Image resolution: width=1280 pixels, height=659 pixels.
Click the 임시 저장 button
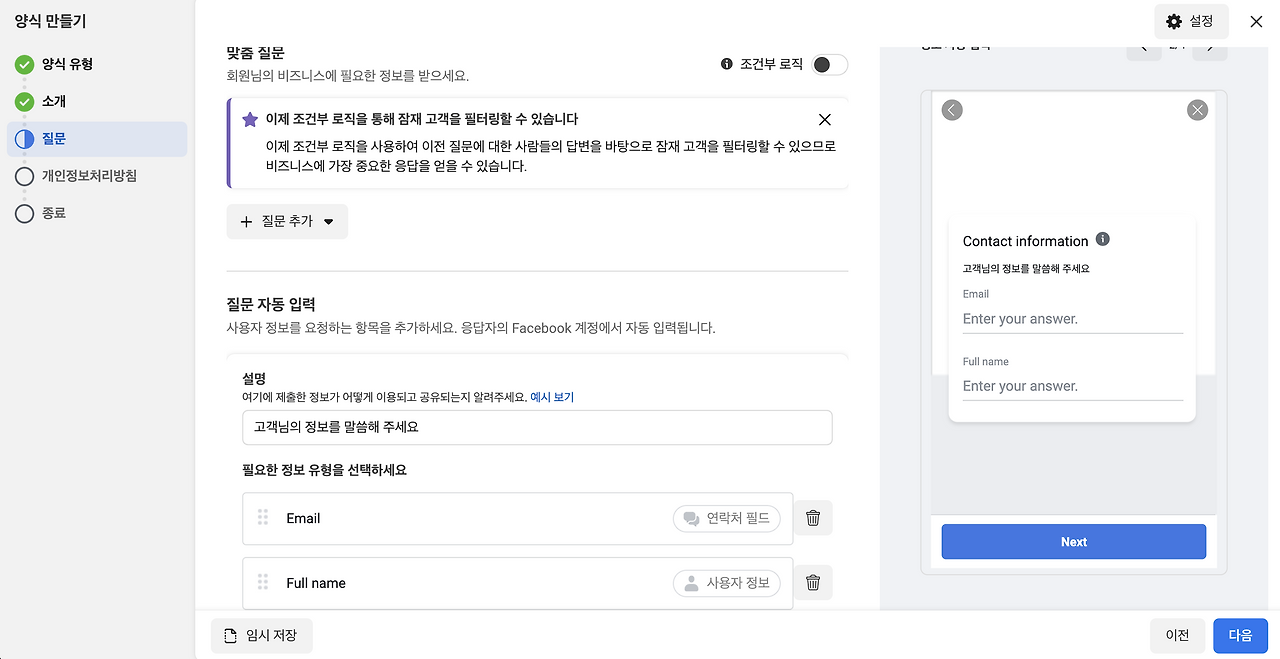(261, 635)
